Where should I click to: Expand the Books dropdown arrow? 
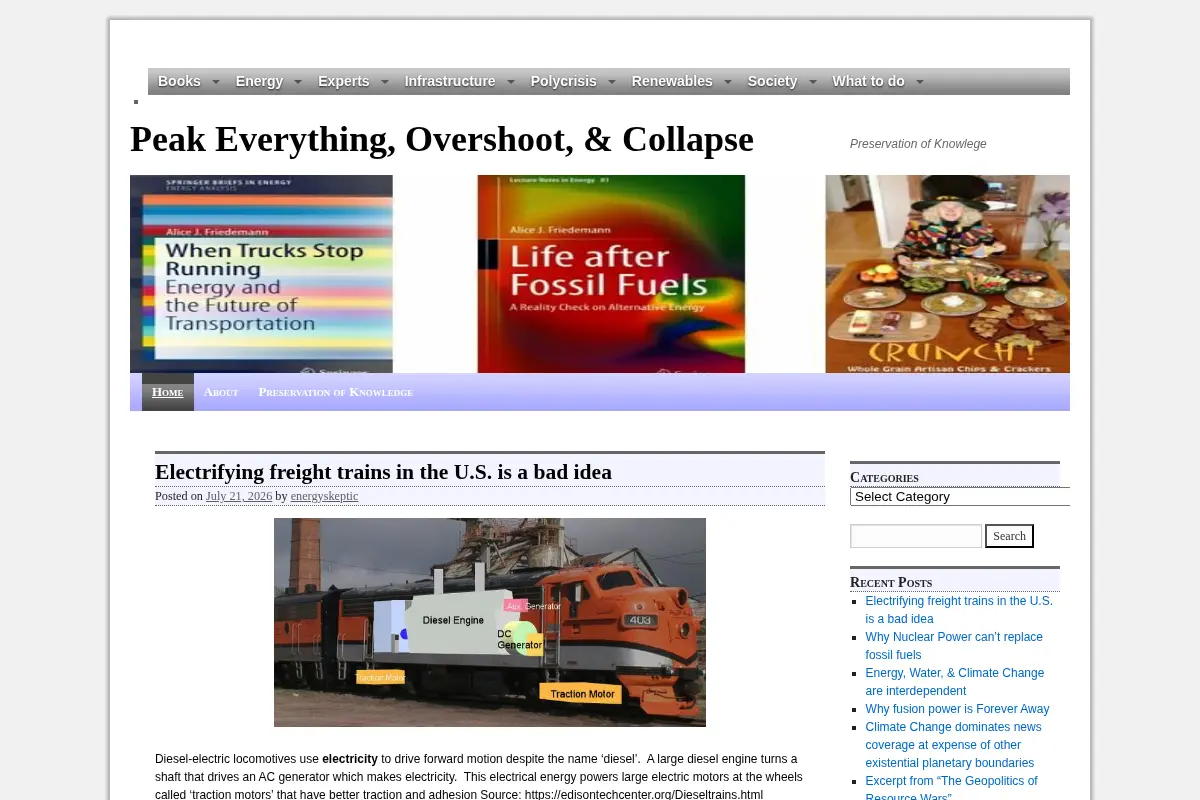(x=215, y=82)
